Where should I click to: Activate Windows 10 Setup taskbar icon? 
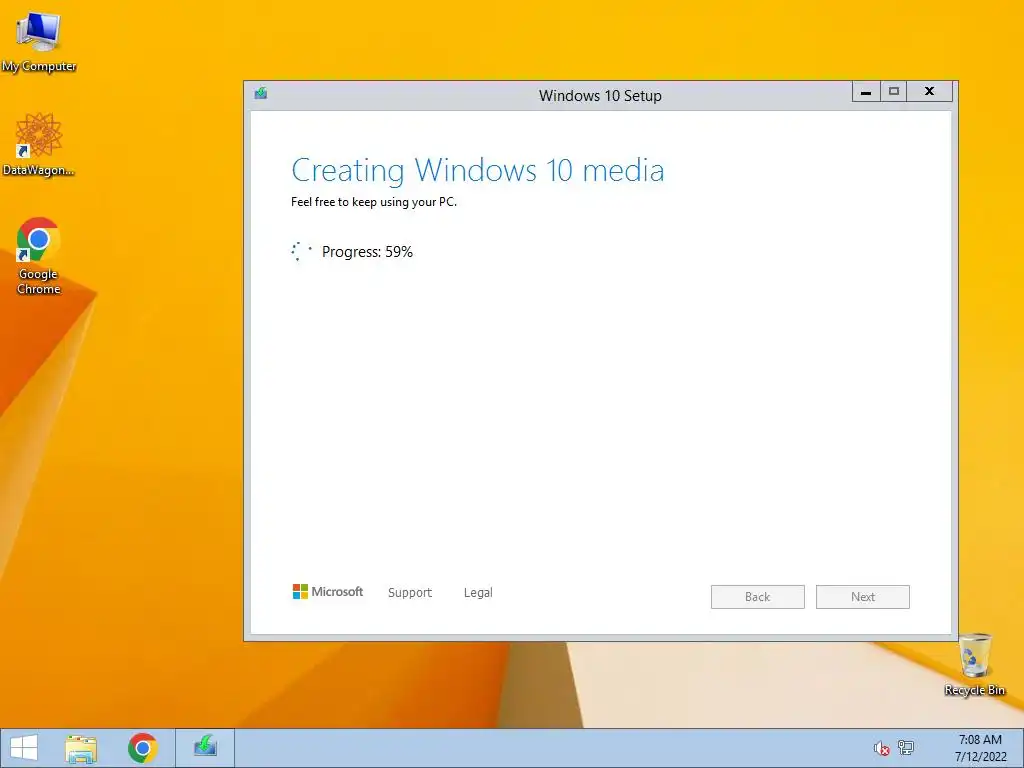(x=205, y=748)
